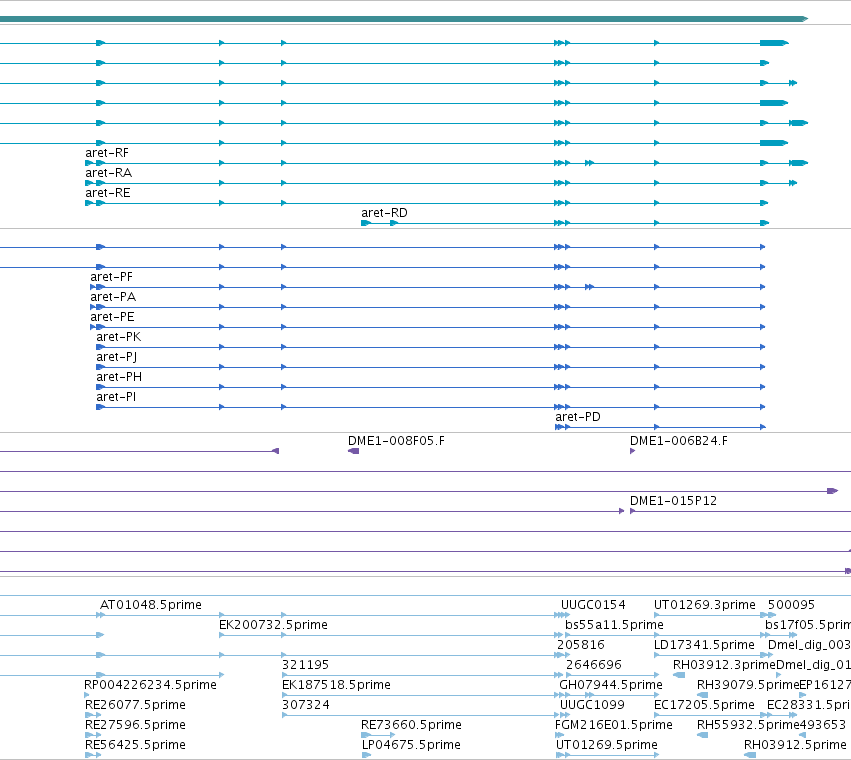Image resolution: width=851 pixels, height=760 pixels.
Task: Select the UUGC0154 EST label
Action: click(593, 605)
